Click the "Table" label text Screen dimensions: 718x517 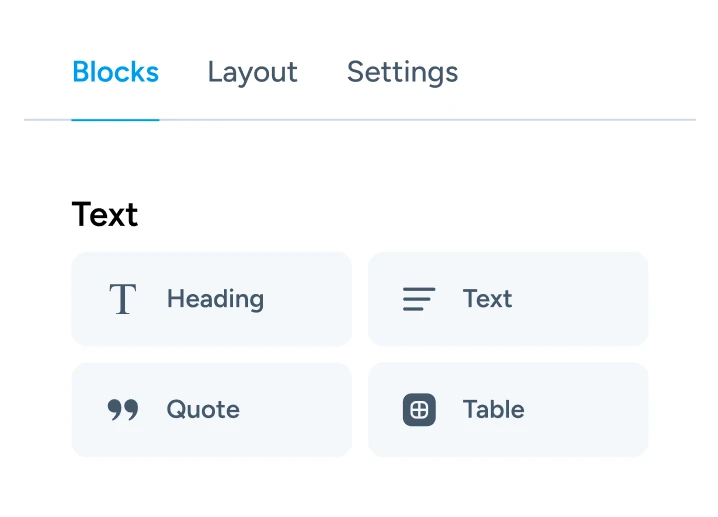pos(493,410)
